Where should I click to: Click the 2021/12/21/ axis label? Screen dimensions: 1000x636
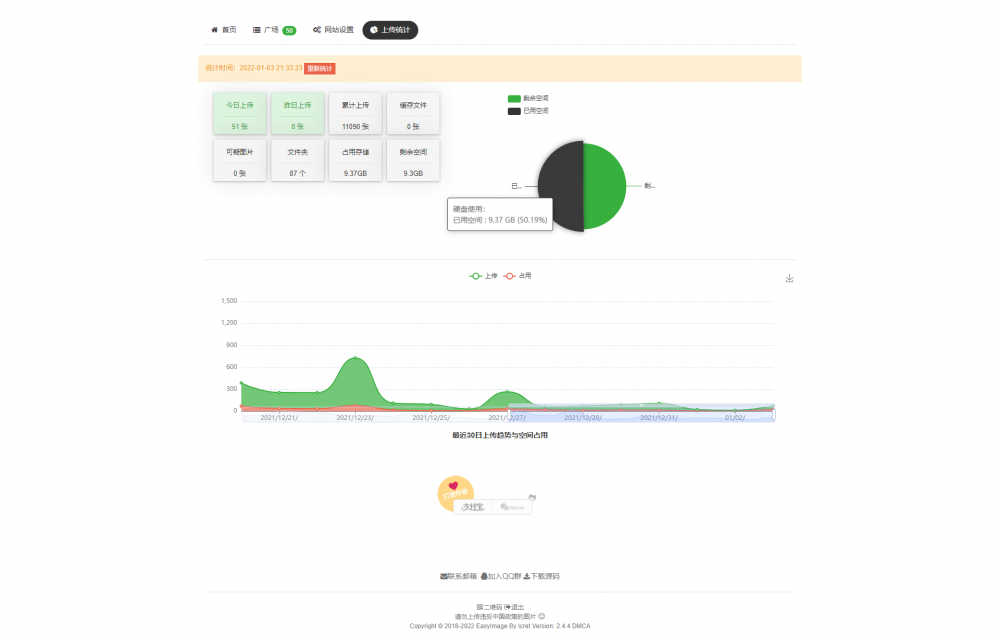coord(279,418)
